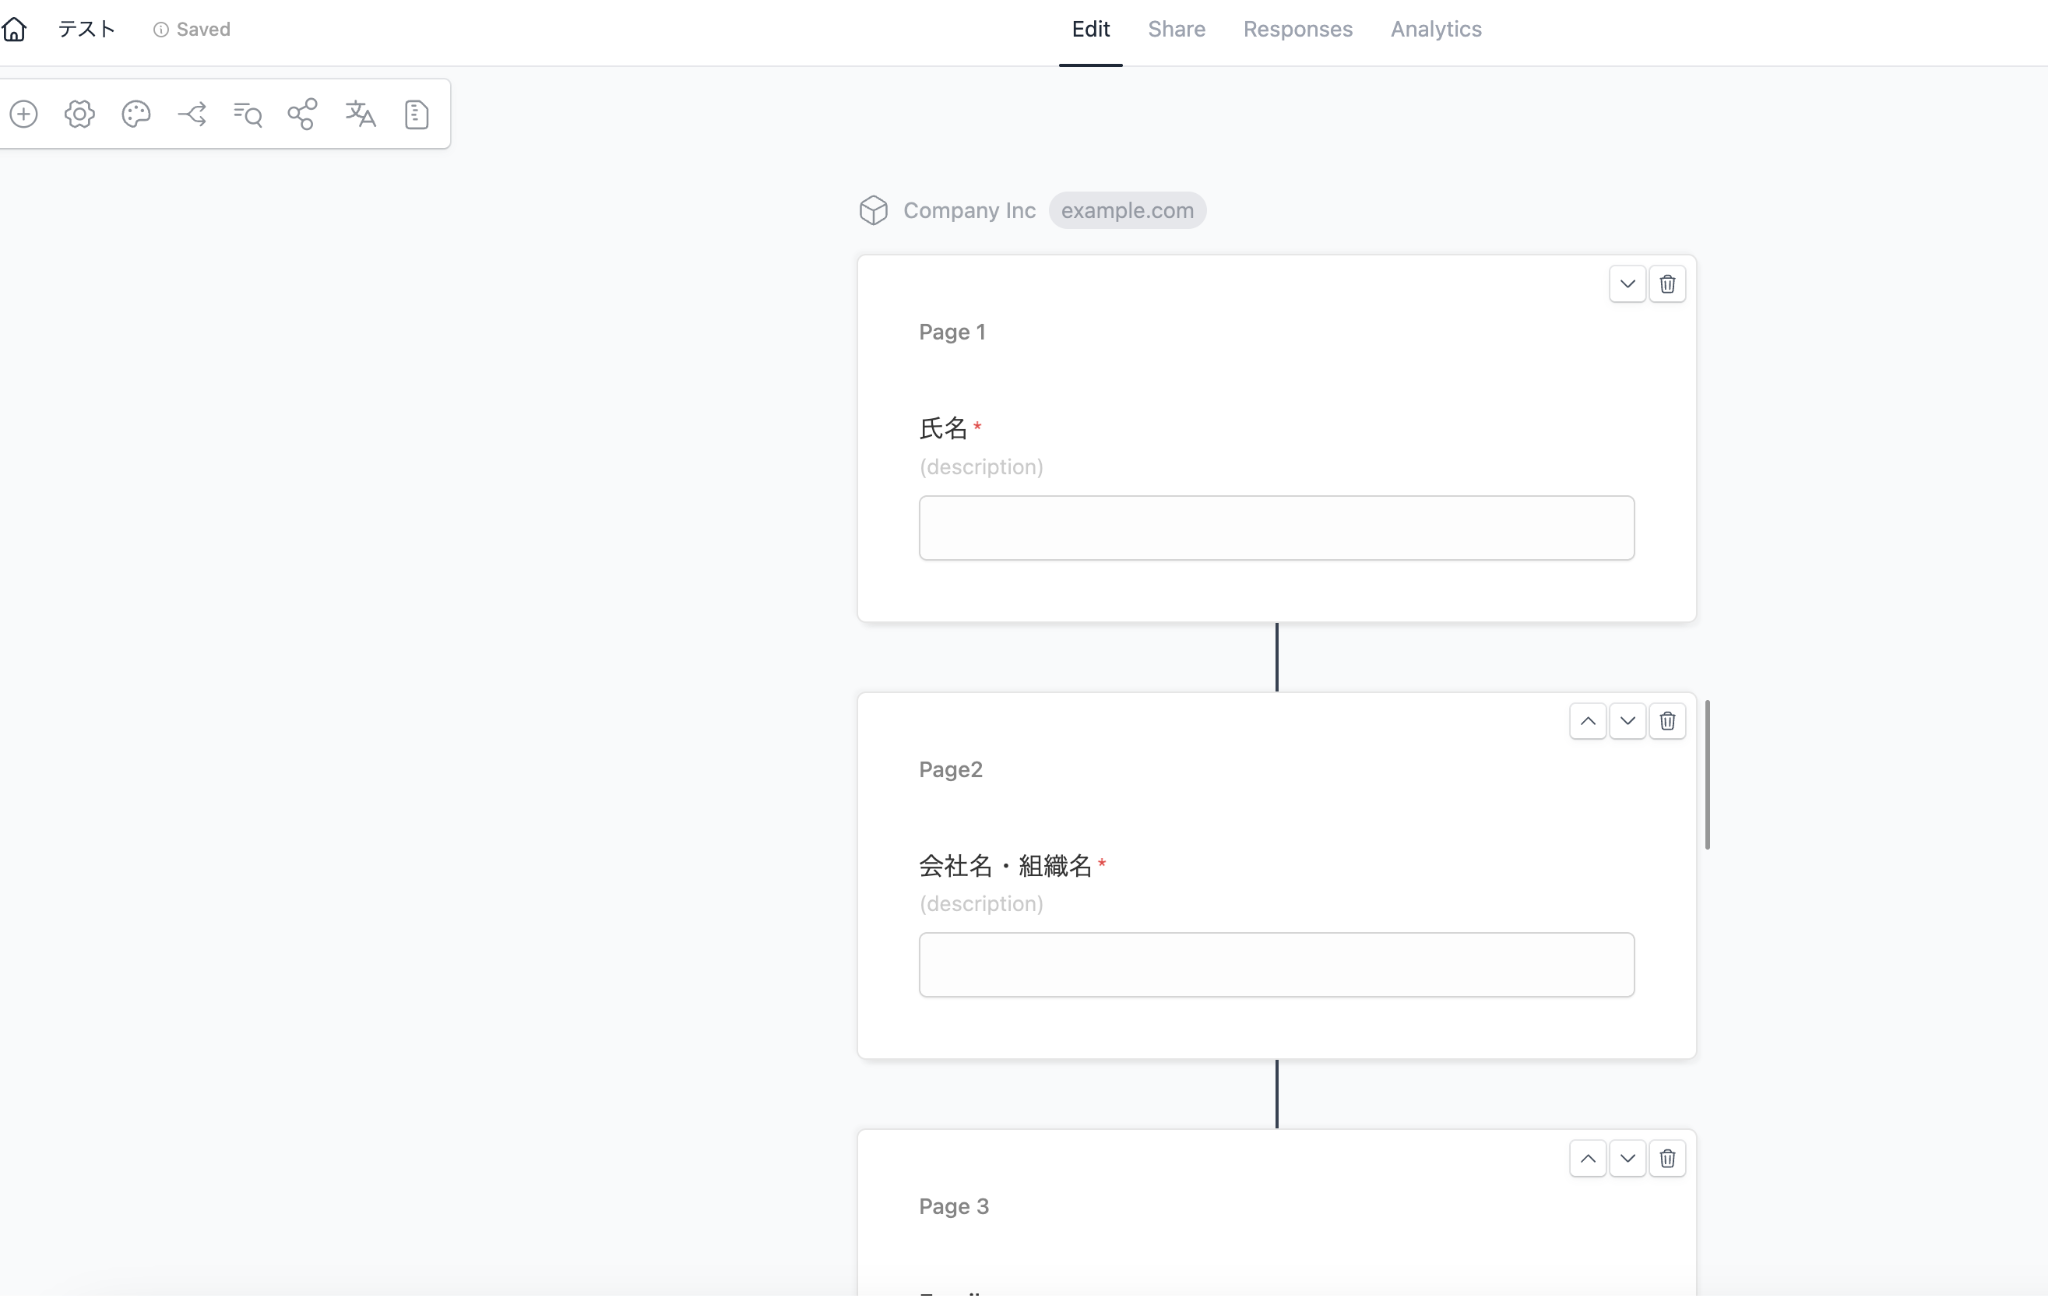Click the document page icon
Image resolution: width=2048 pixels, height=1296 pixels.
416,114
